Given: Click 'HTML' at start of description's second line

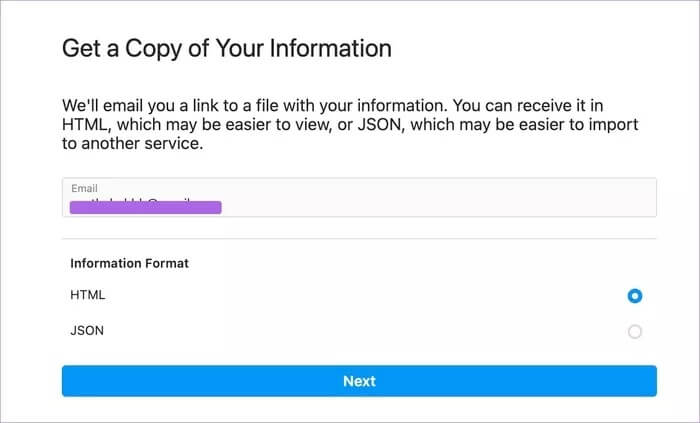Looking at the screenshot, I should point(86,124).
